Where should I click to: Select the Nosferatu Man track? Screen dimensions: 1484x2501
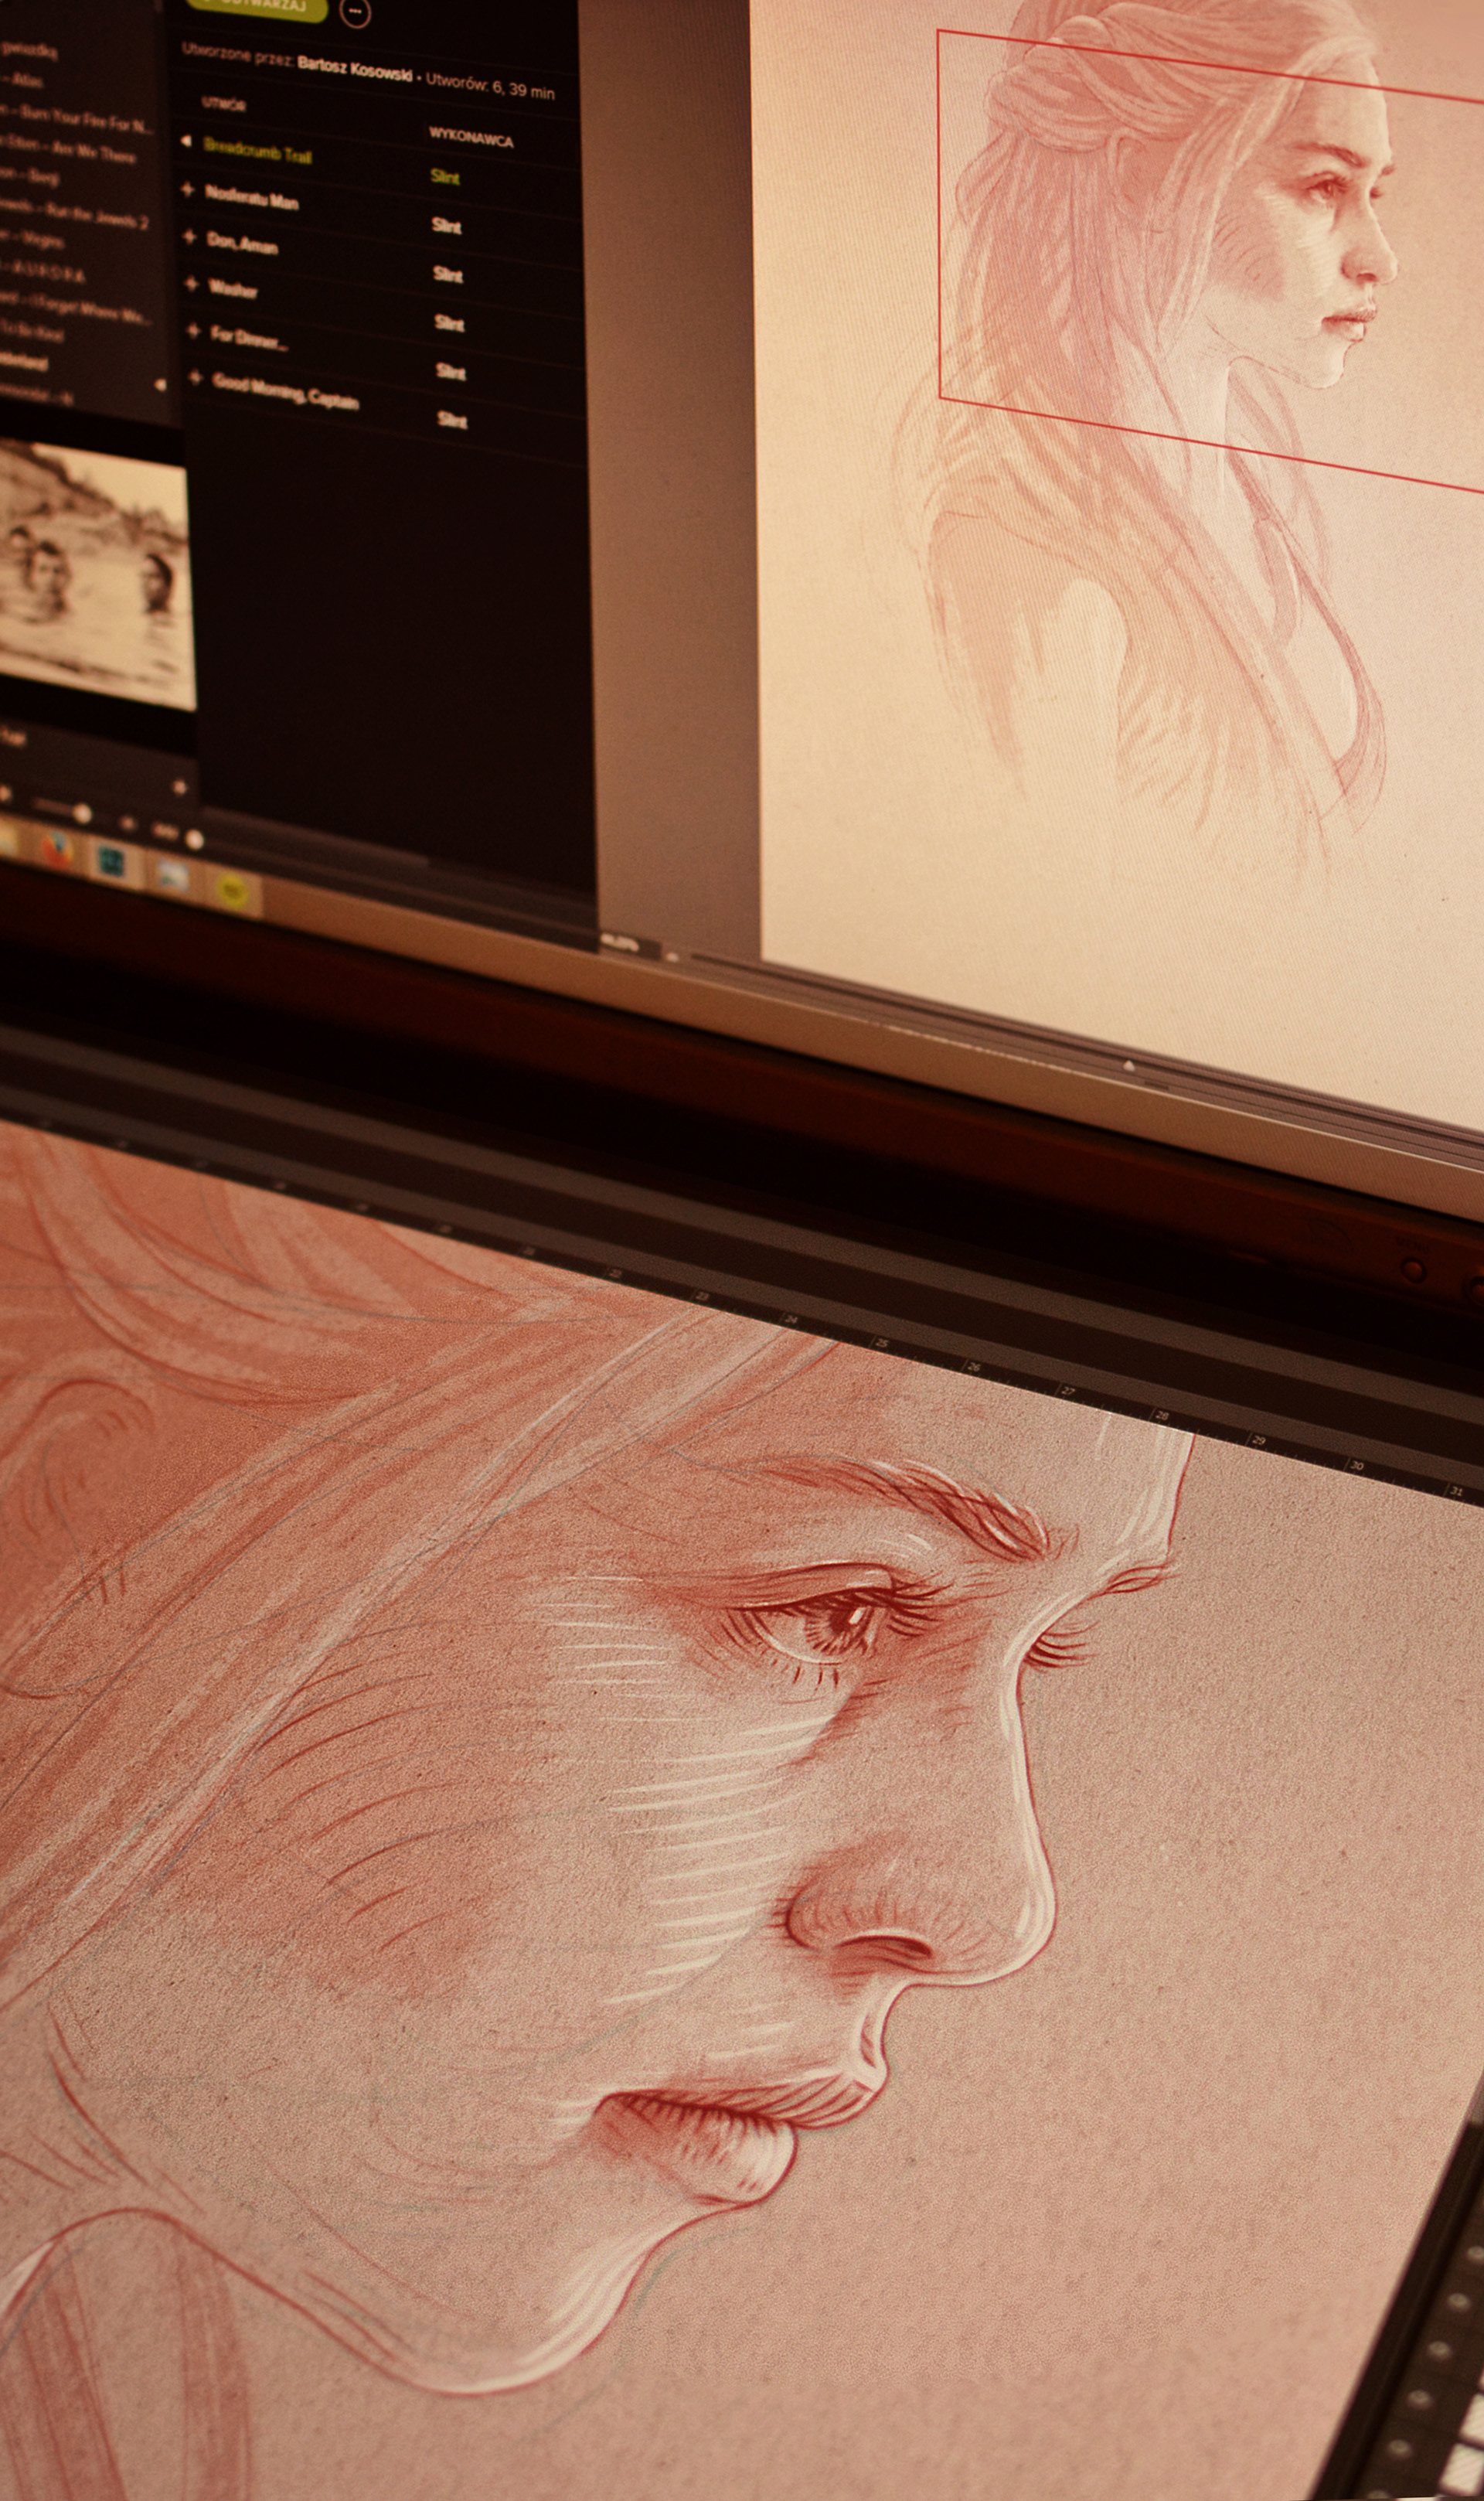tap(252, 198)
